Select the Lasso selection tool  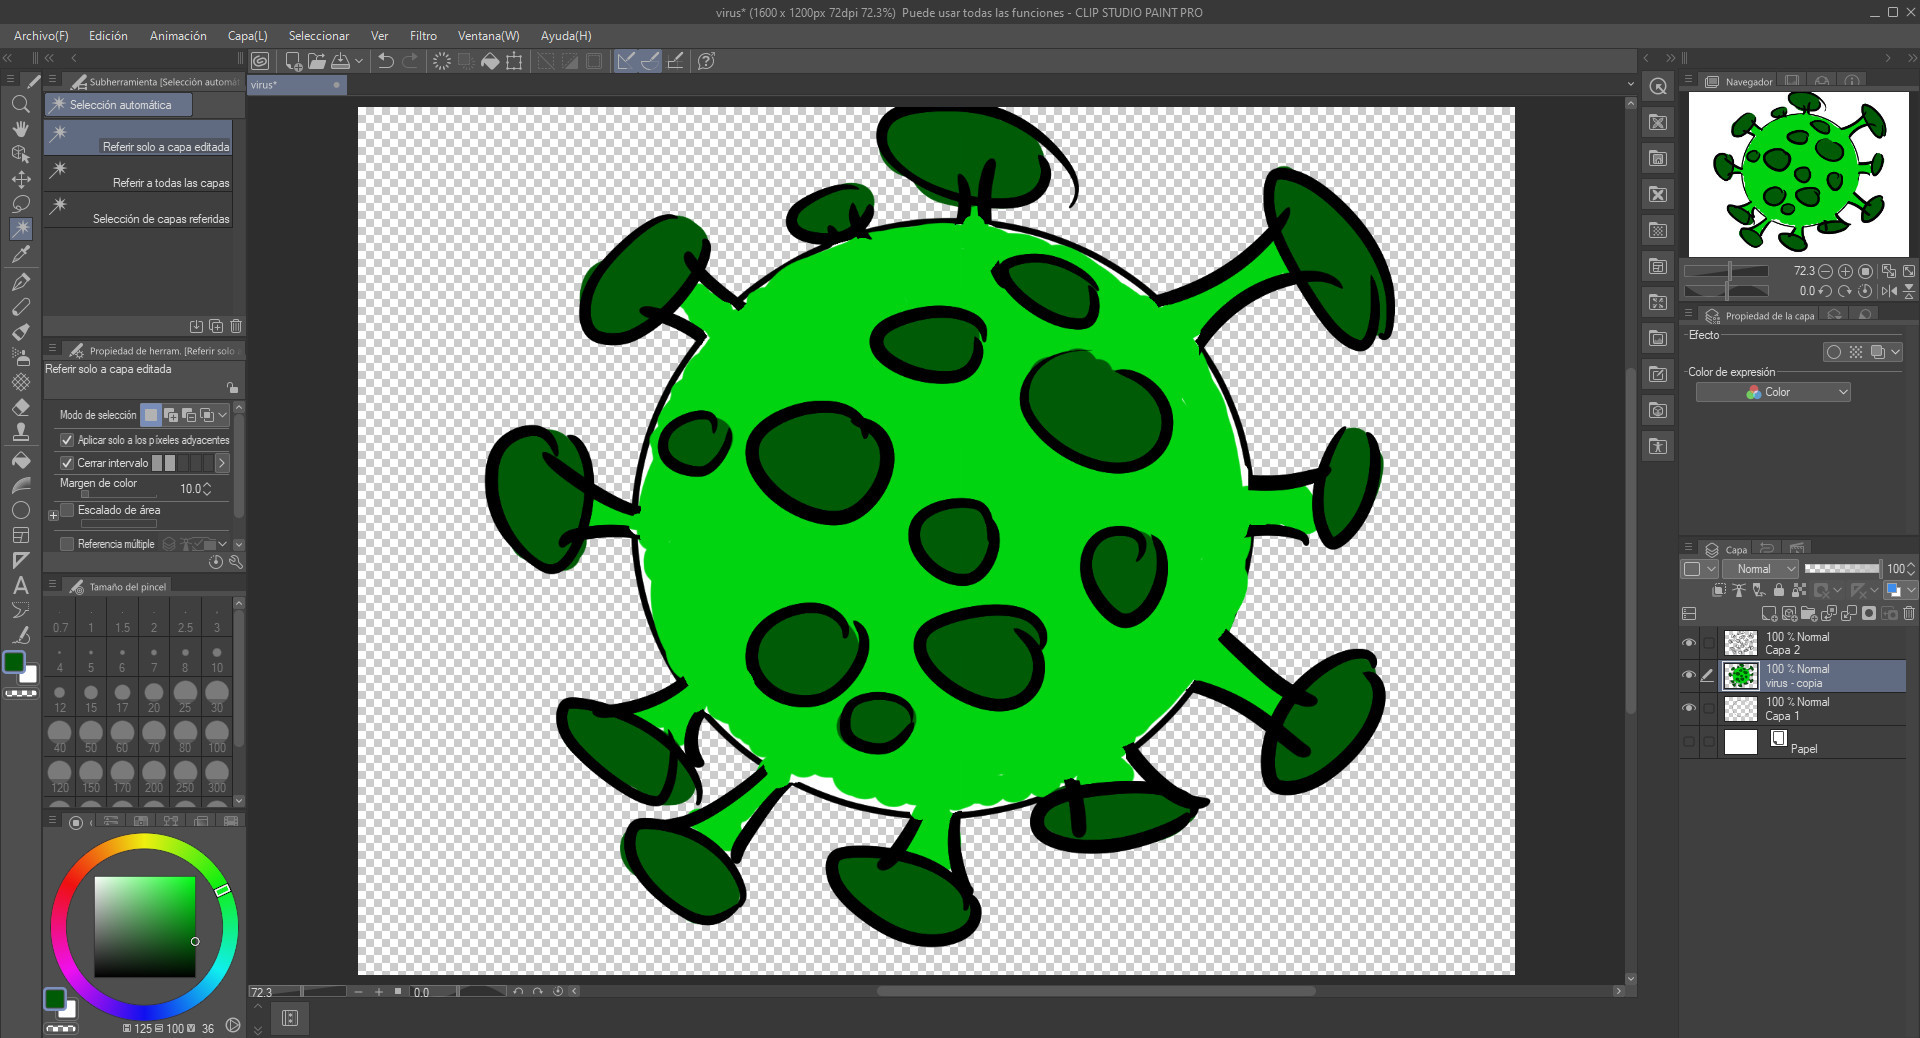20,204
